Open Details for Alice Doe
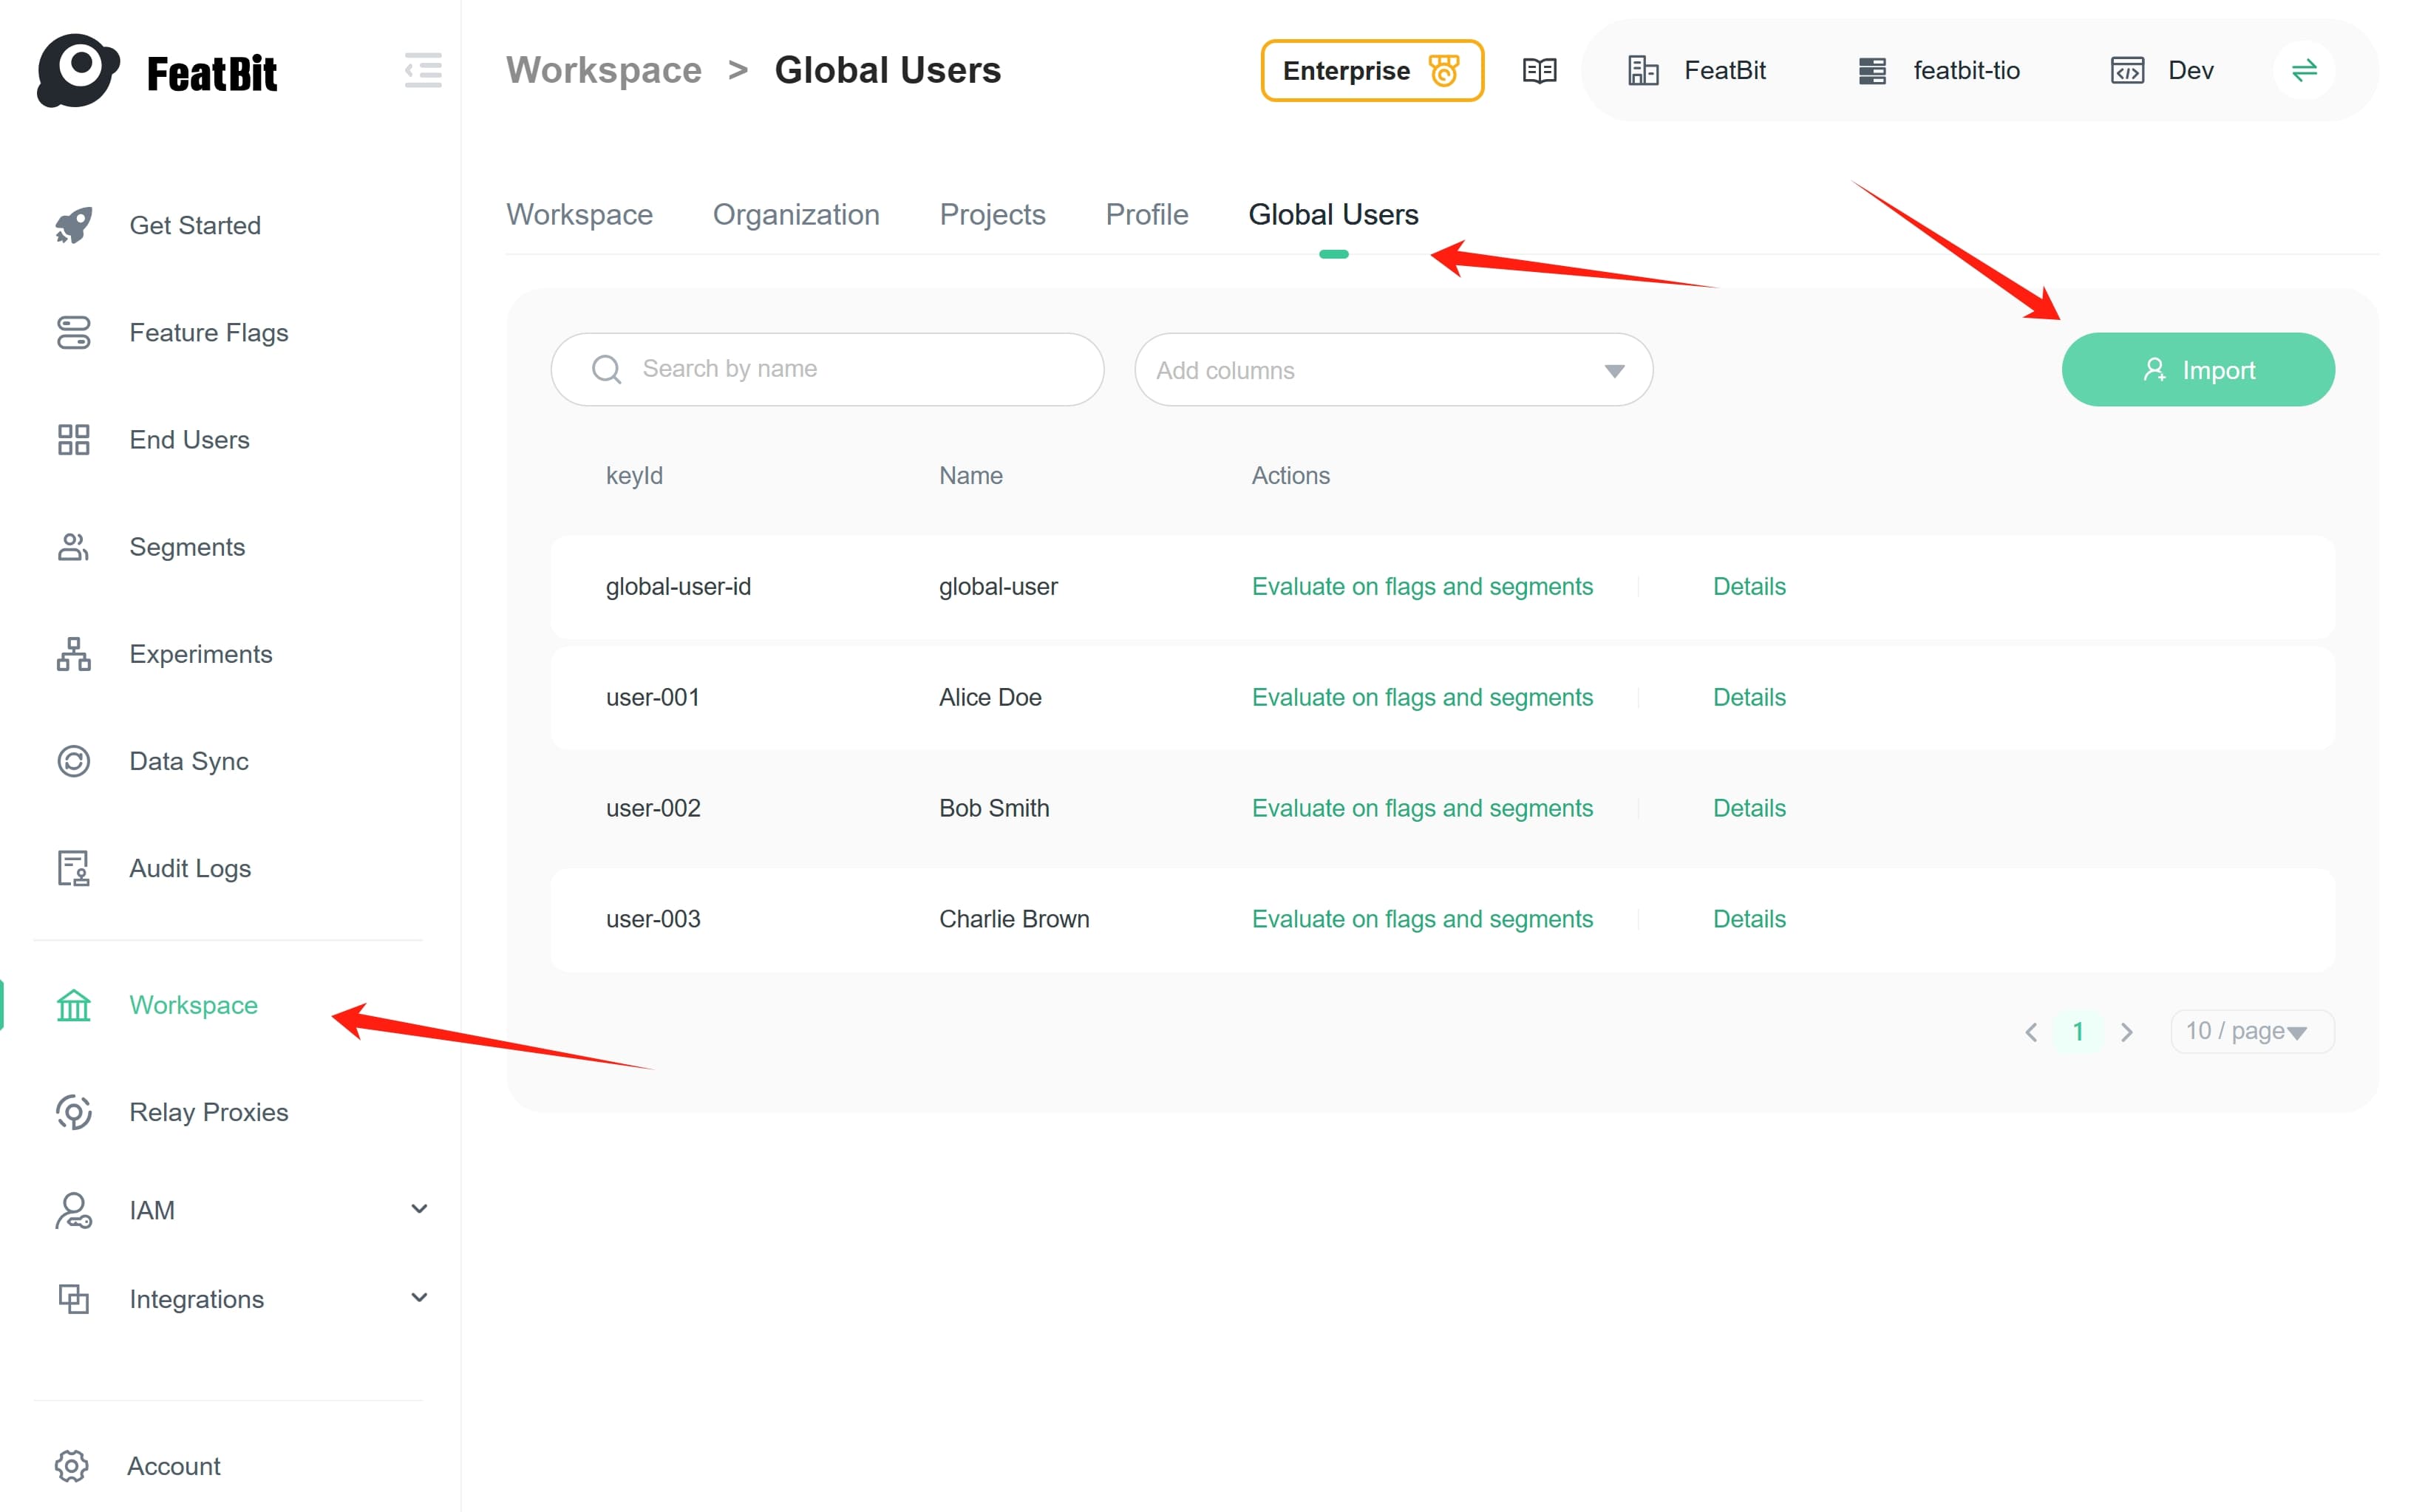Viewport: 2425px width, 1512px height. pyautogui.click(x=1748, y=697)
